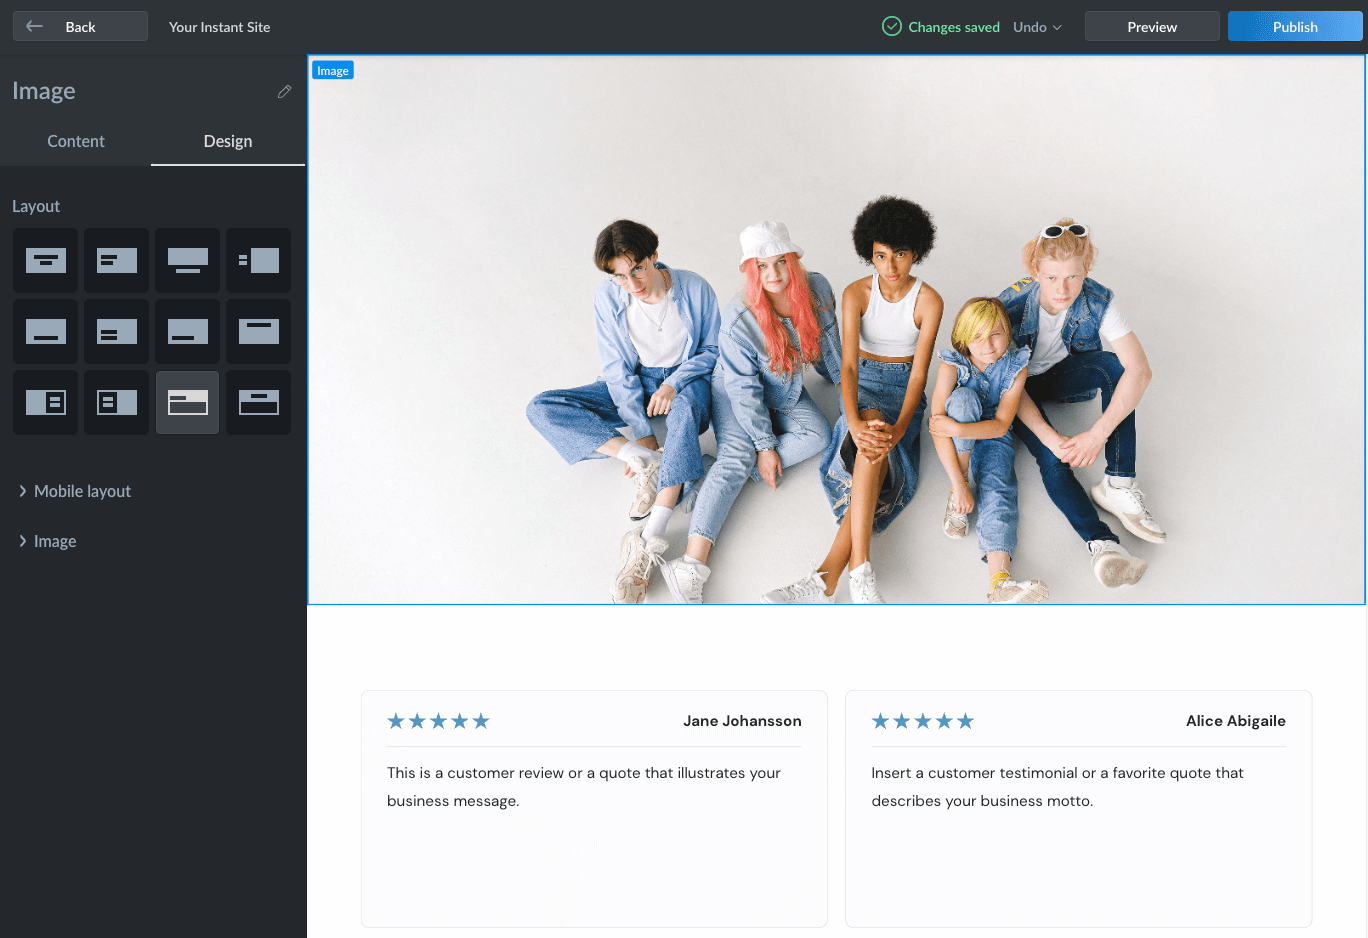Select the last layout in the bottom row
The width and height of the screenshot is (1368, 938).
(258, 402)
